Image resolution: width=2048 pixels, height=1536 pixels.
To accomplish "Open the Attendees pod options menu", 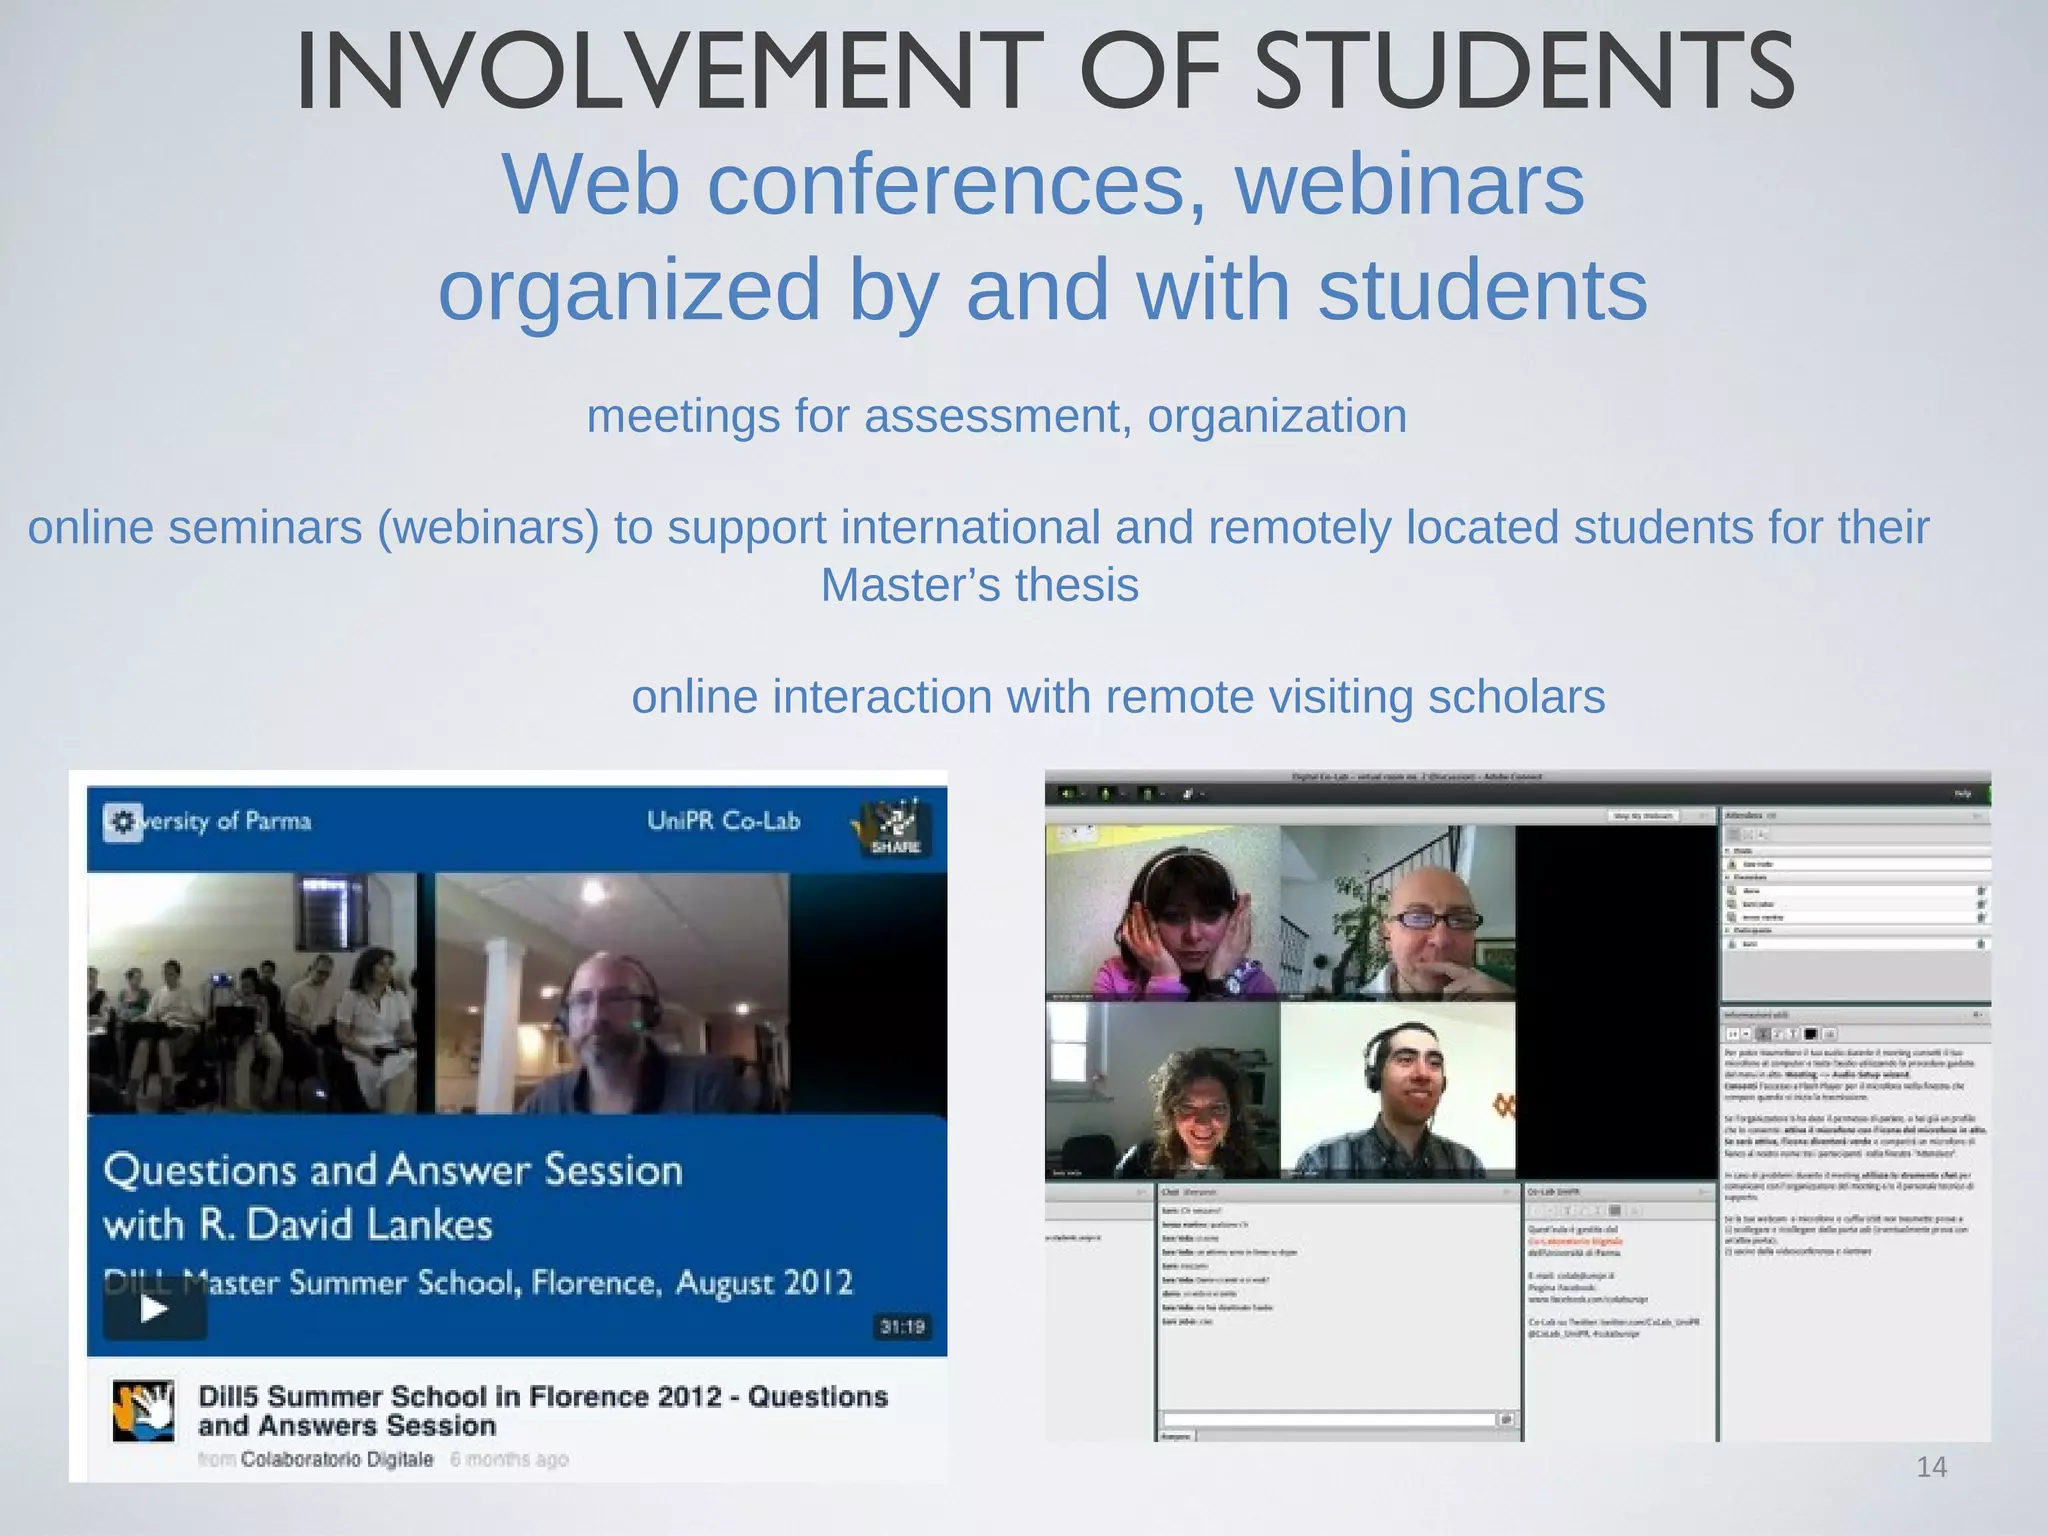I will (x=1977, y=816).
